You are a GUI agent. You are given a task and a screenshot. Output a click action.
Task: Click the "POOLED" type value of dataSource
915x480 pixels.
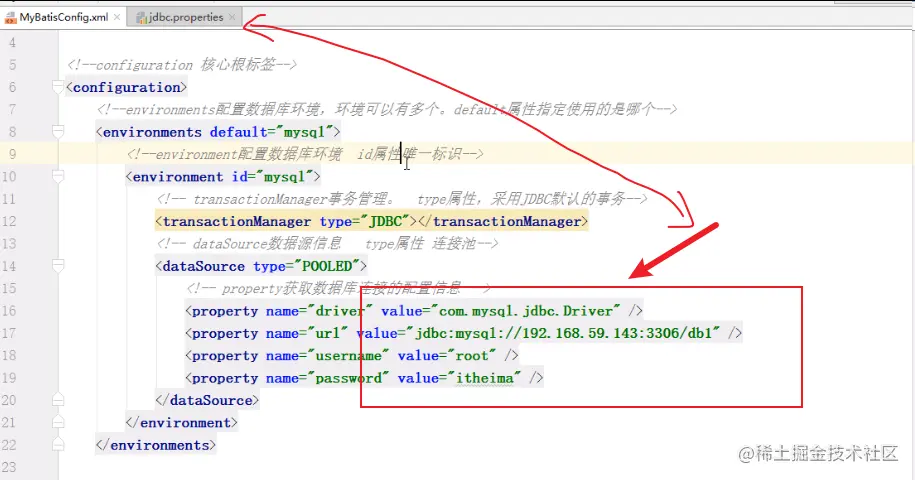pos(327,267)
